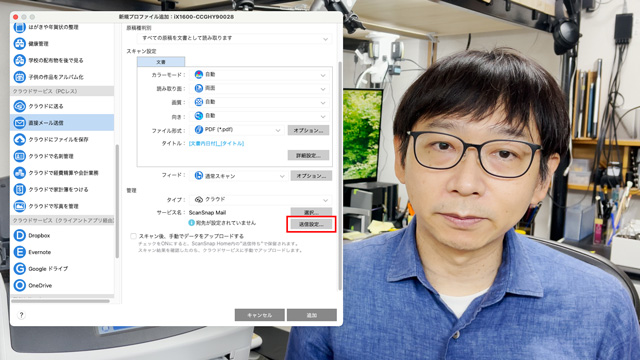
Task: Open the タイトル naming link
Action: tap(216, 143)
